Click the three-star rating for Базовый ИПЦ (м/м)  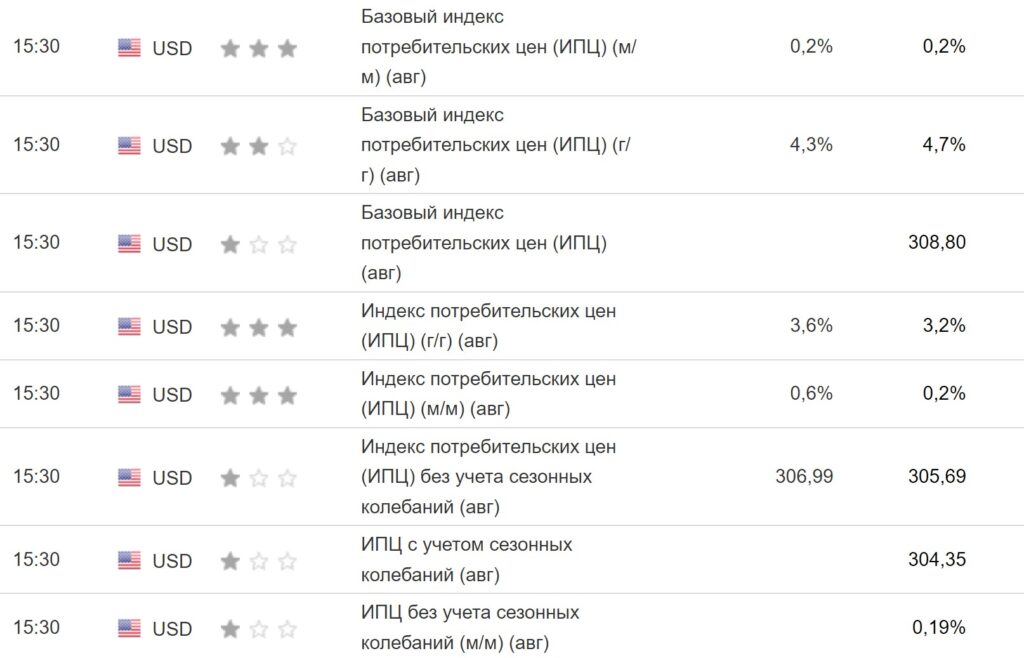tap(258, 48)
